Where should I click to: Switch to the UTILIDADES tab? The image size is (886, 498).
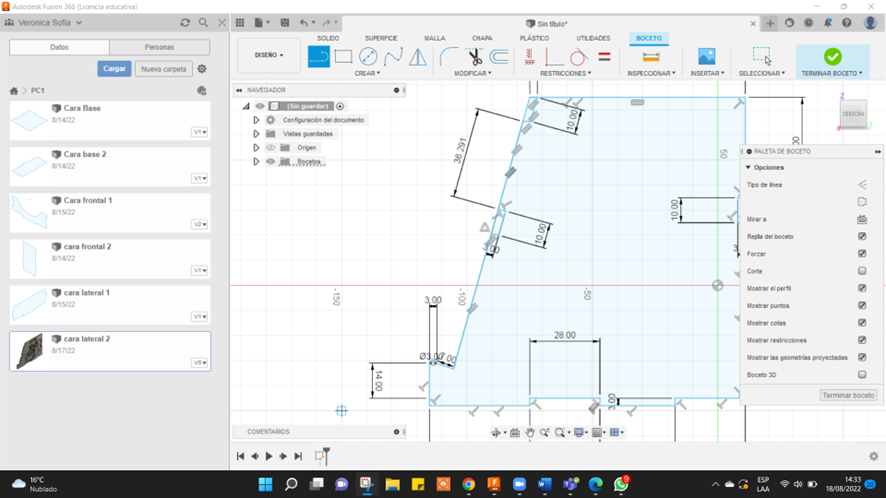pos(593,38)
